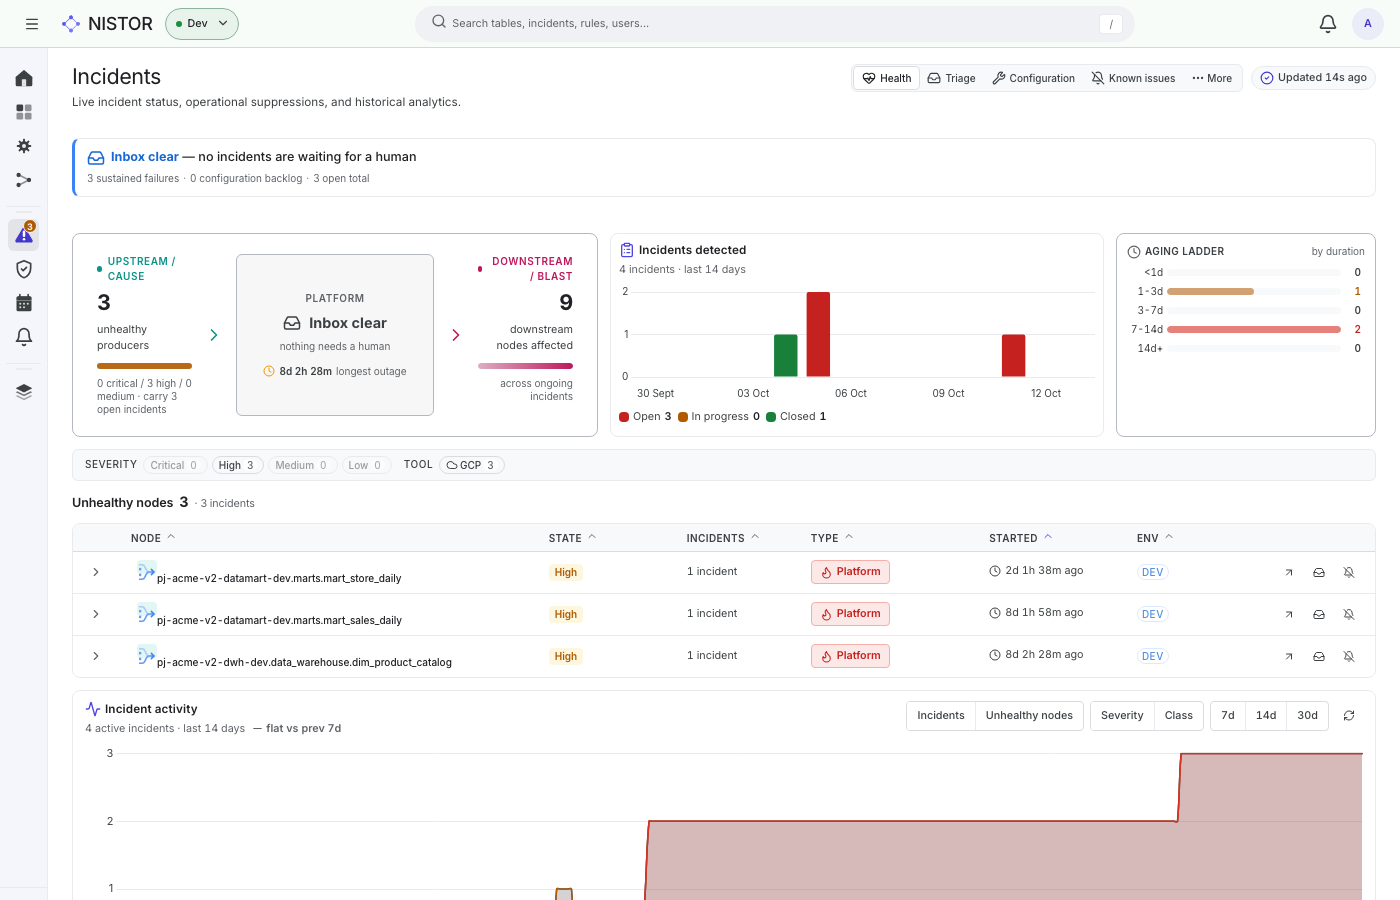The image size is (1400, 900).
Task: Open the user avatar A
Action: (1368, 24)
